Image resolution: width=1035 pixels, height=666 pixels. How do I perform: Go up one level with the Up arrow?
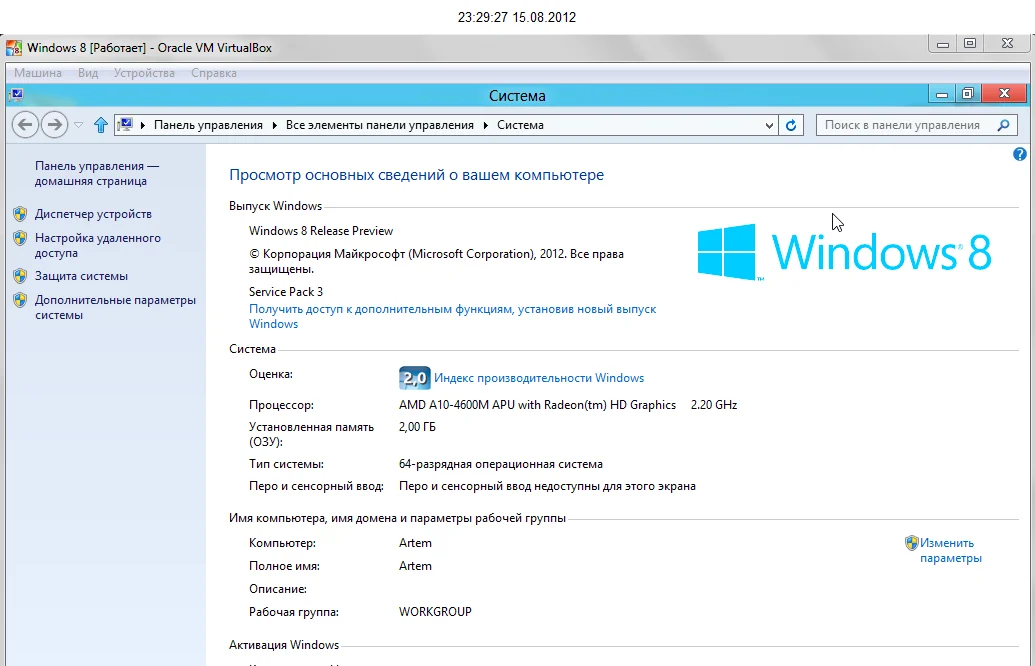coord(100,125)
